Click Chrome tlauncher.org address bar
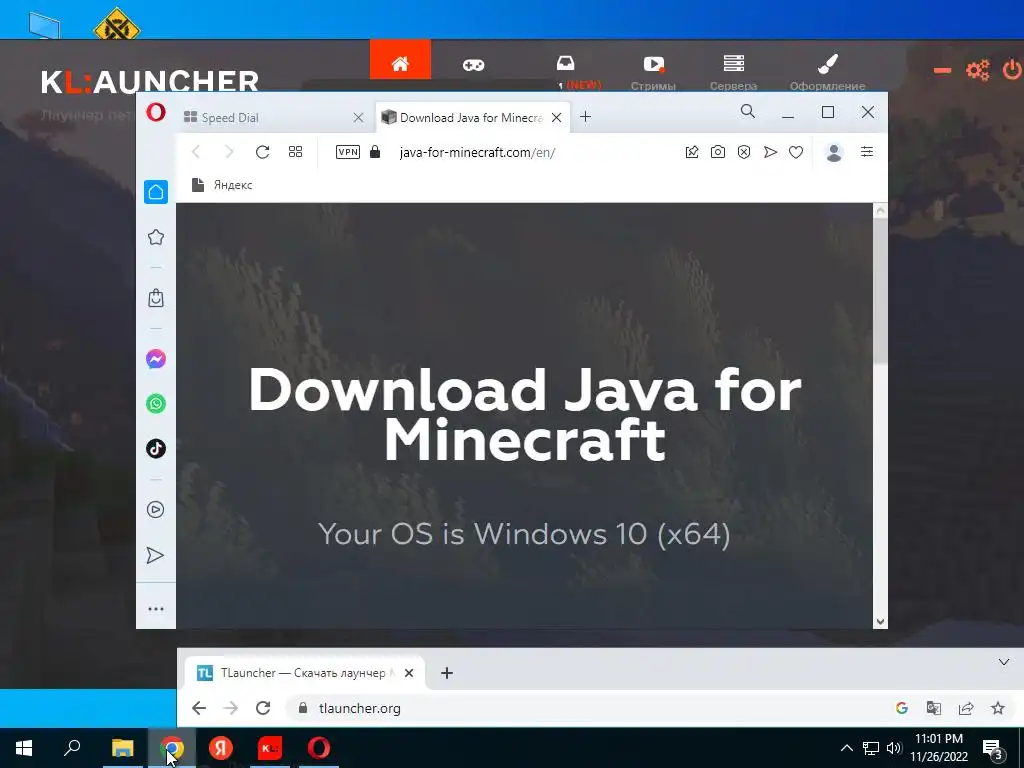This screenshot has width=1024, height=768. 588,708
